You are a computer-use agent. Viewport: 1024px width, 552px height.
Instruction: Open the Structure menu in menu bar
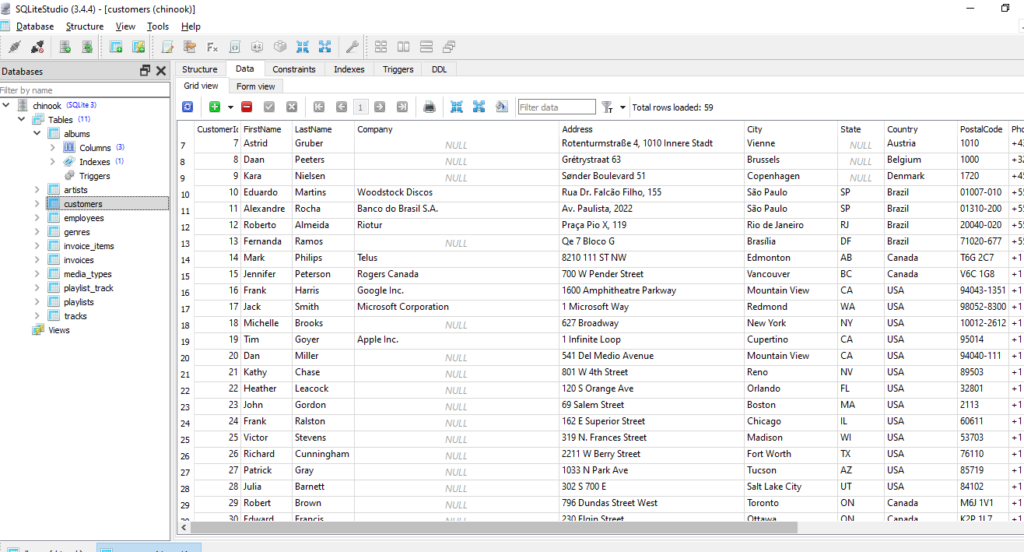pos(84,26)
